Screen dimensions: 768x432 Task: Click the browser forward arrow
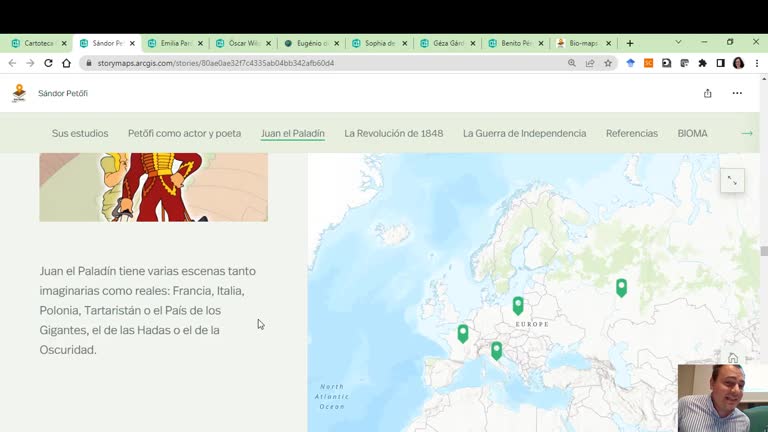(x=30, y=63)
